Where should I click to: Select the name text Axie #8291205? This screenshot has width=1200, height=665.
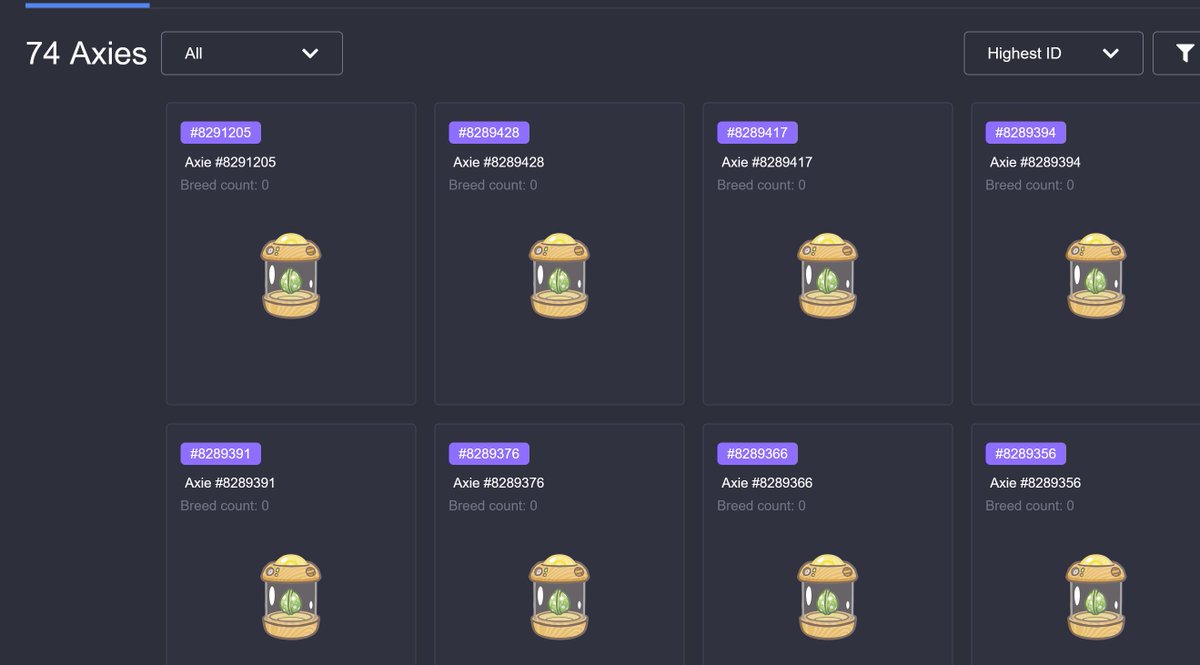coord(230,162)
